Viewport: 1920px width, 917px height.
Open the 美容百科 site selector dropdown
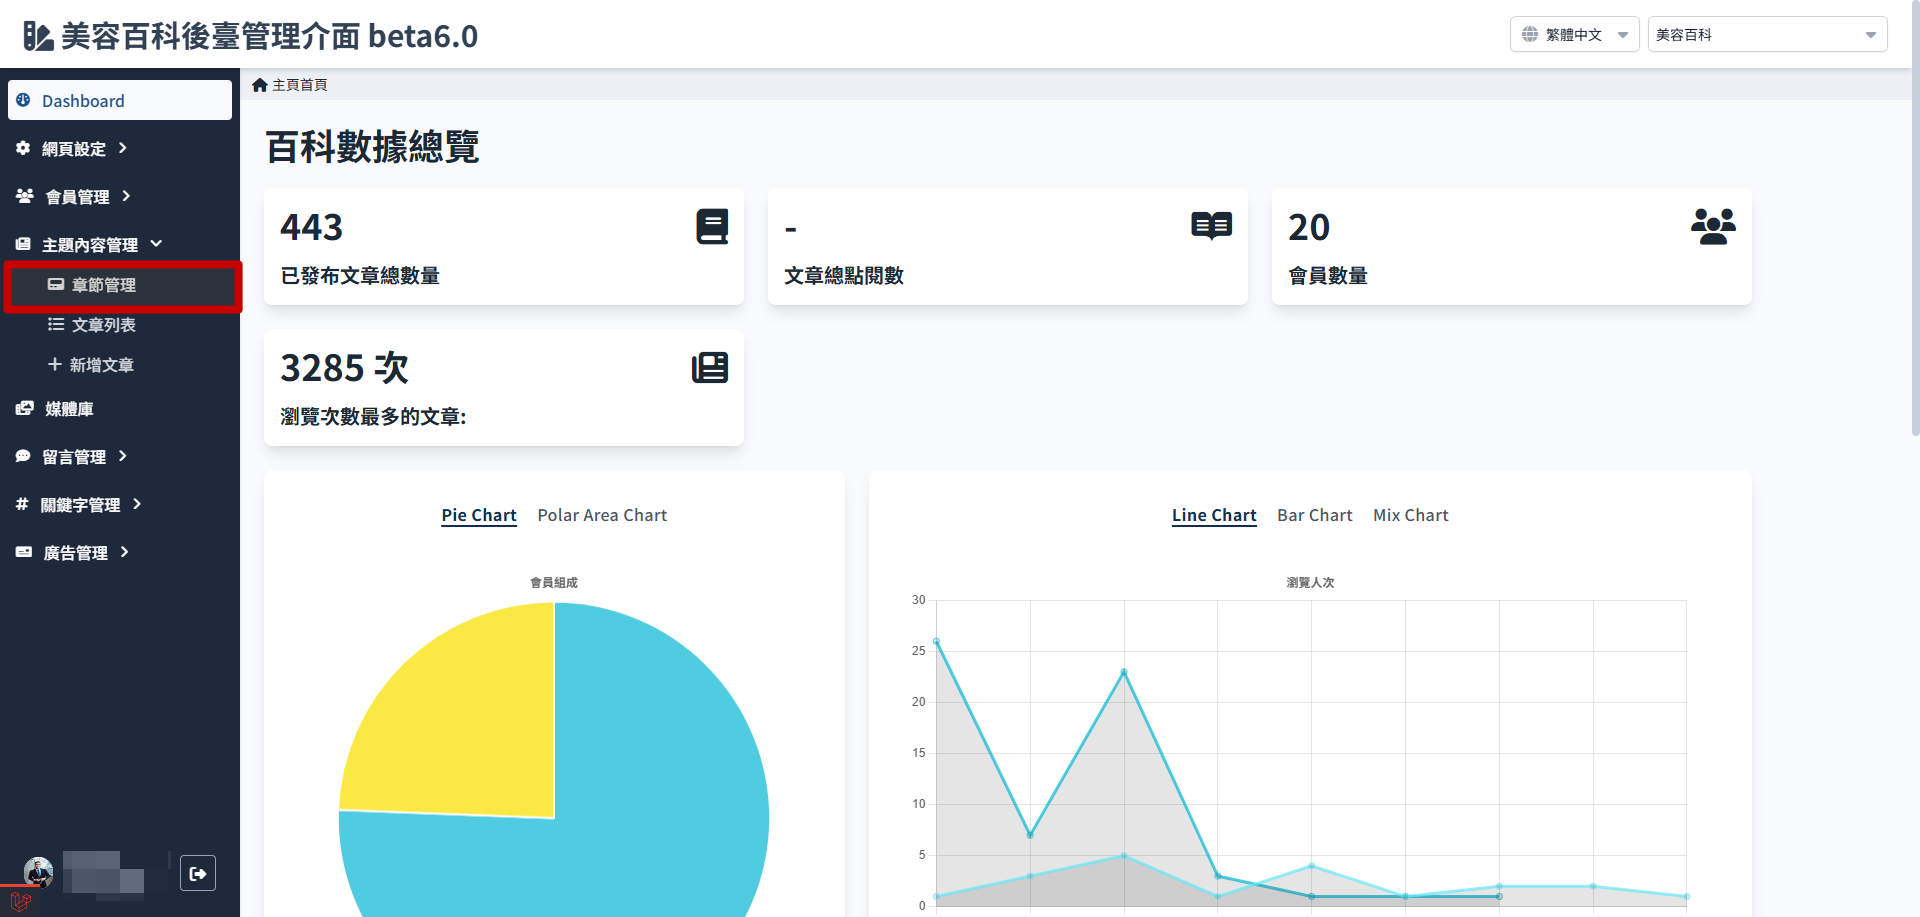[x=1767, y=34]
